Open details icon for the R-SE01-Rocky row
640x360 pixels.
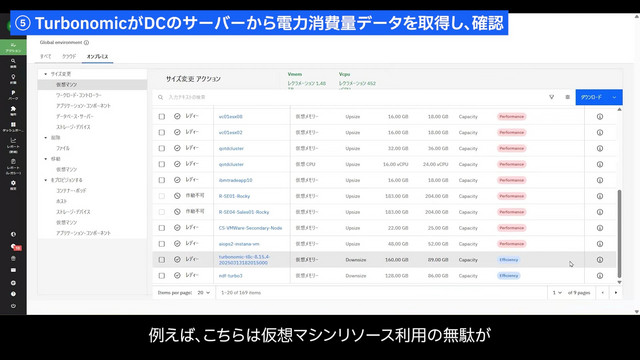click(x=600, y=196)
